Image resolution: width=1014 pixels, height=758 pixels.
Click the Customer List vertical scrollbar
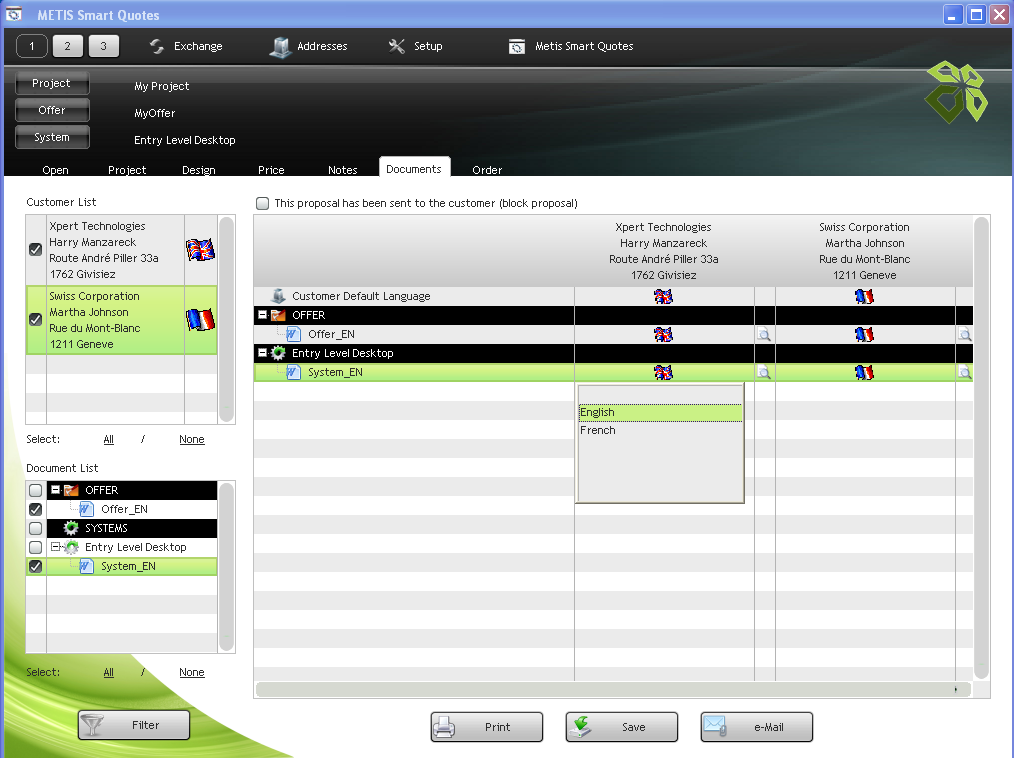point(226,319)
